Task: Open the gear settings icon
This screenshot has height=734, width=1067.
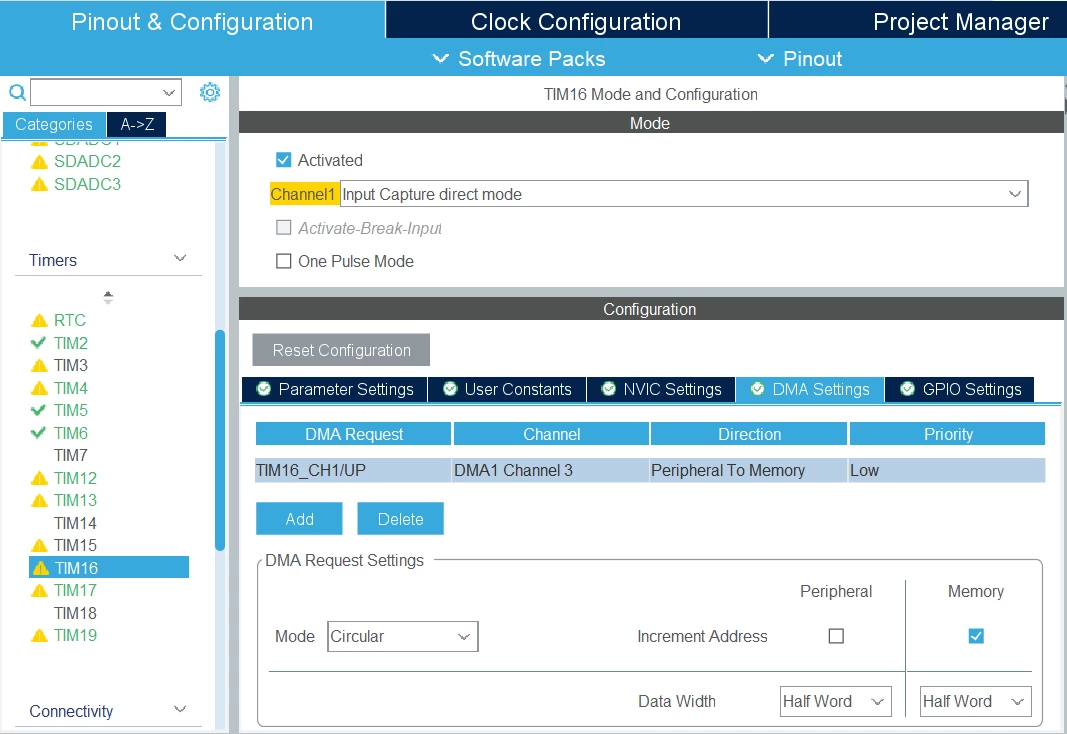Action: pyautogui.click(x=210, y=92)
